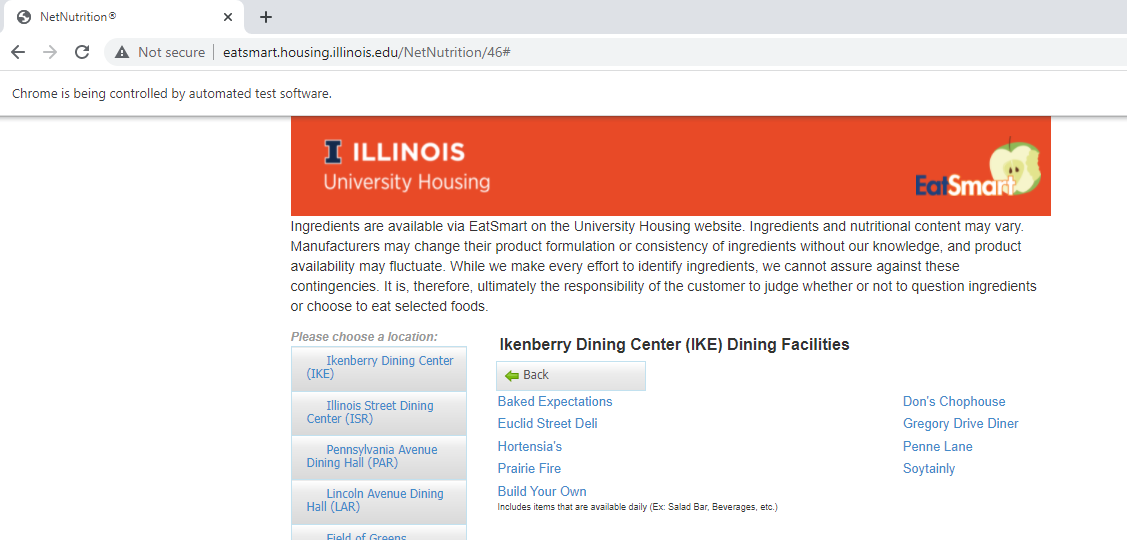Click the NetNutrition tab globe favicon
The height and width of the screenshot is (540, 1127).
tap(24, 17)
